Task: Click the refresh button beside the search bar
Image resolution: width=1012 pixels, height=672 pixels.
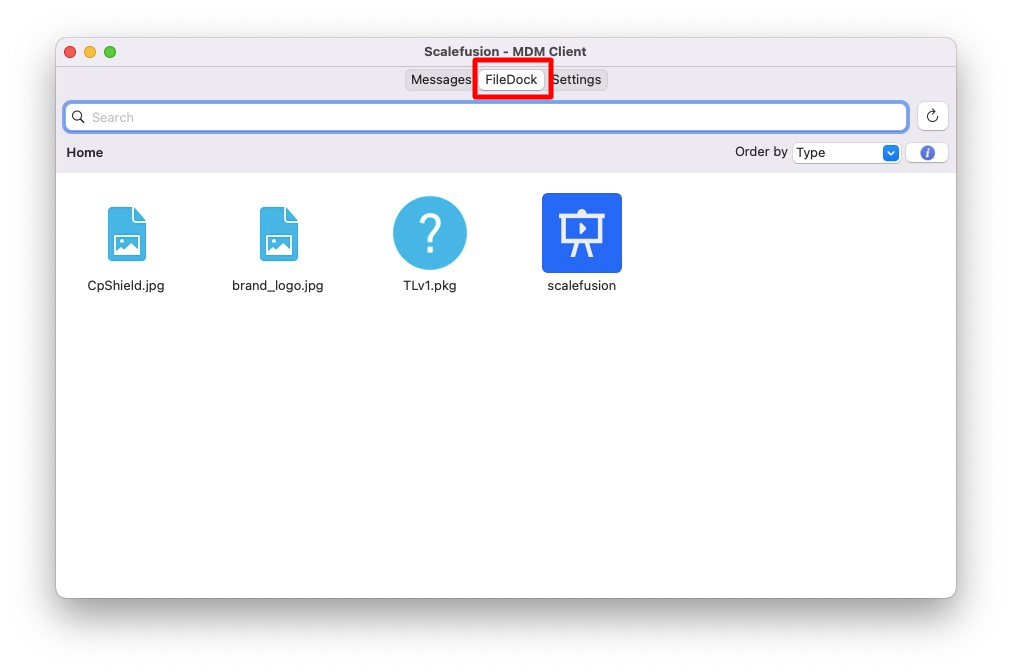Action: tap(932, 116)
